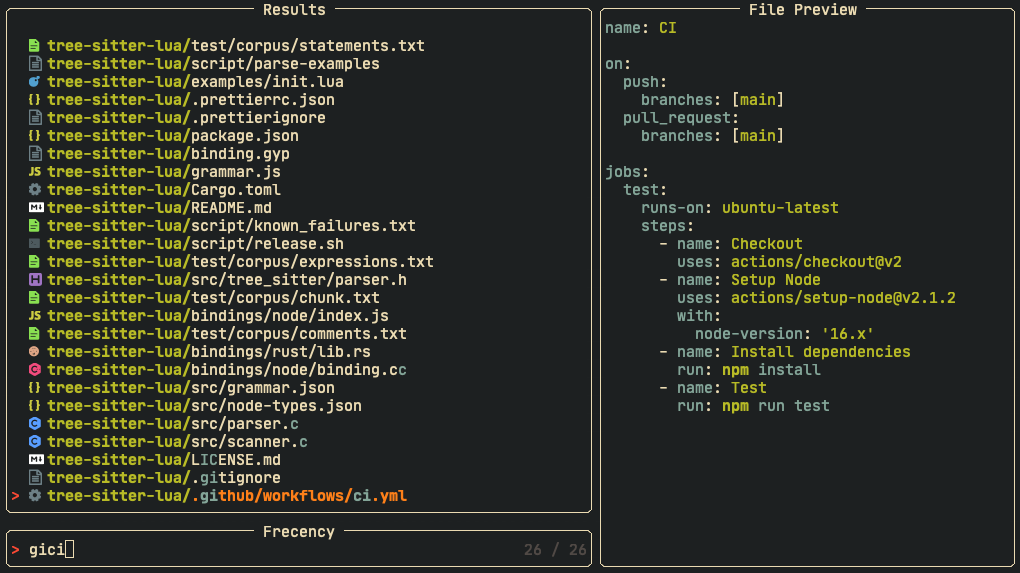Select tree-sitter-lua/test/corpus/expressions.txt result
1020x573 pixels.
tap(240, 261)
